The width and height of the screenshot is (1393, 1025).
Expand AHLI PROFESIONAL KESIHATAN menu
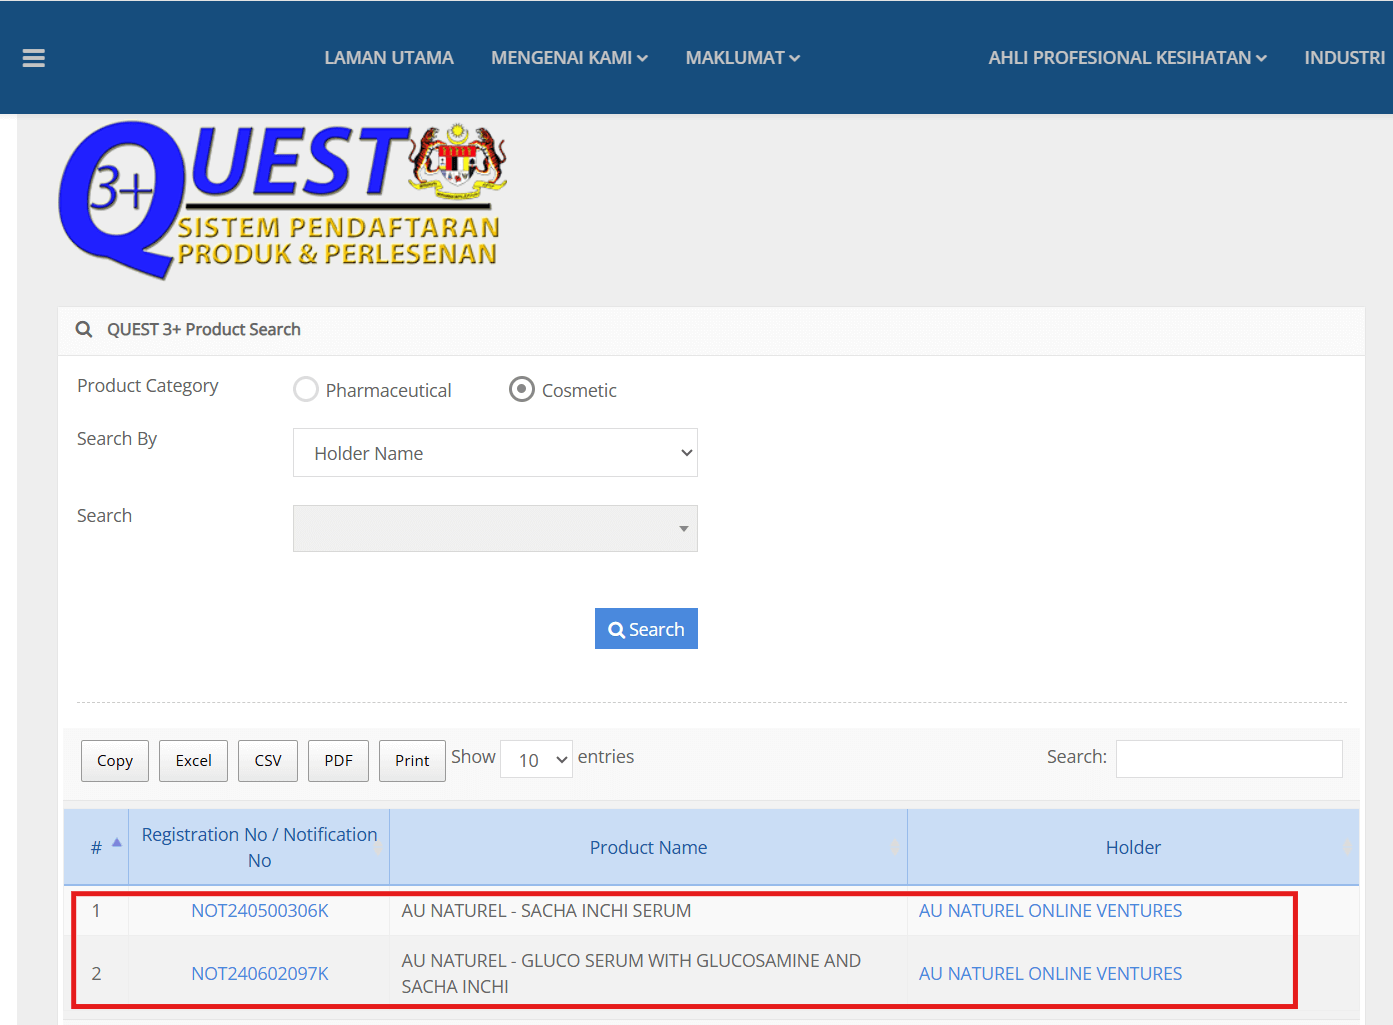[x=1128, y=58]
